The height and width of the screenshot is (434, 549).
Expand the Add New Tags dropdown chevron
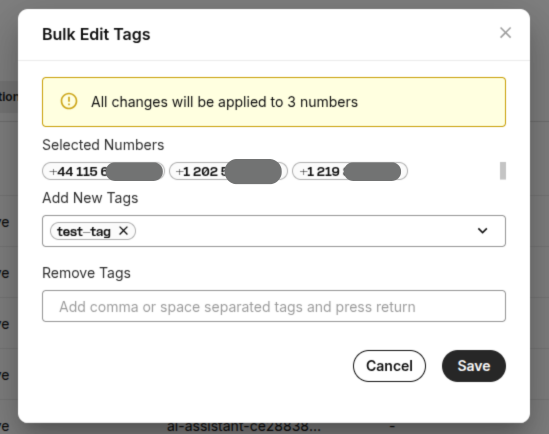point(482,231)
